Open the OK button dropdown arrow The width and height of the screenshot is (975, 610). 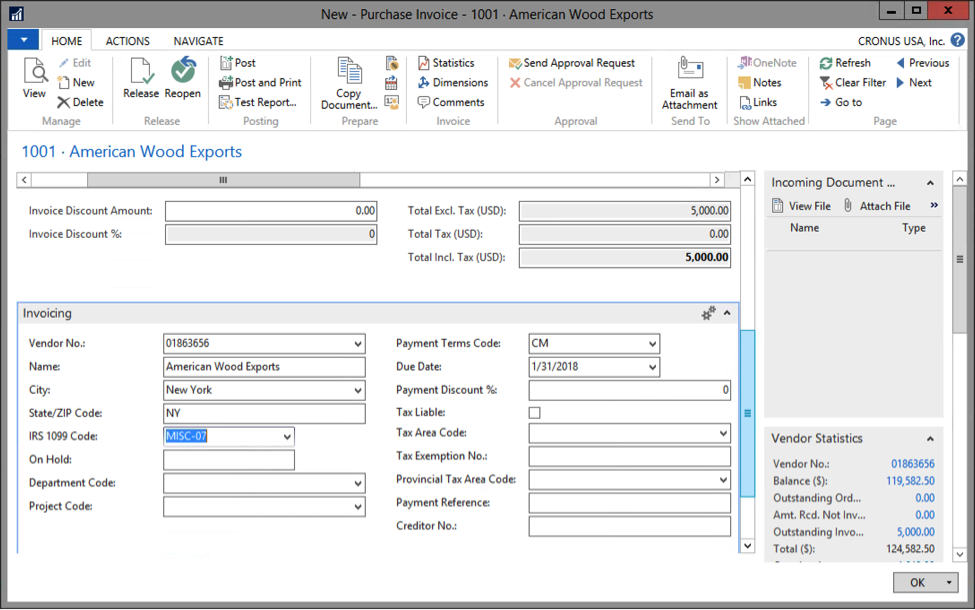[949, 583]
